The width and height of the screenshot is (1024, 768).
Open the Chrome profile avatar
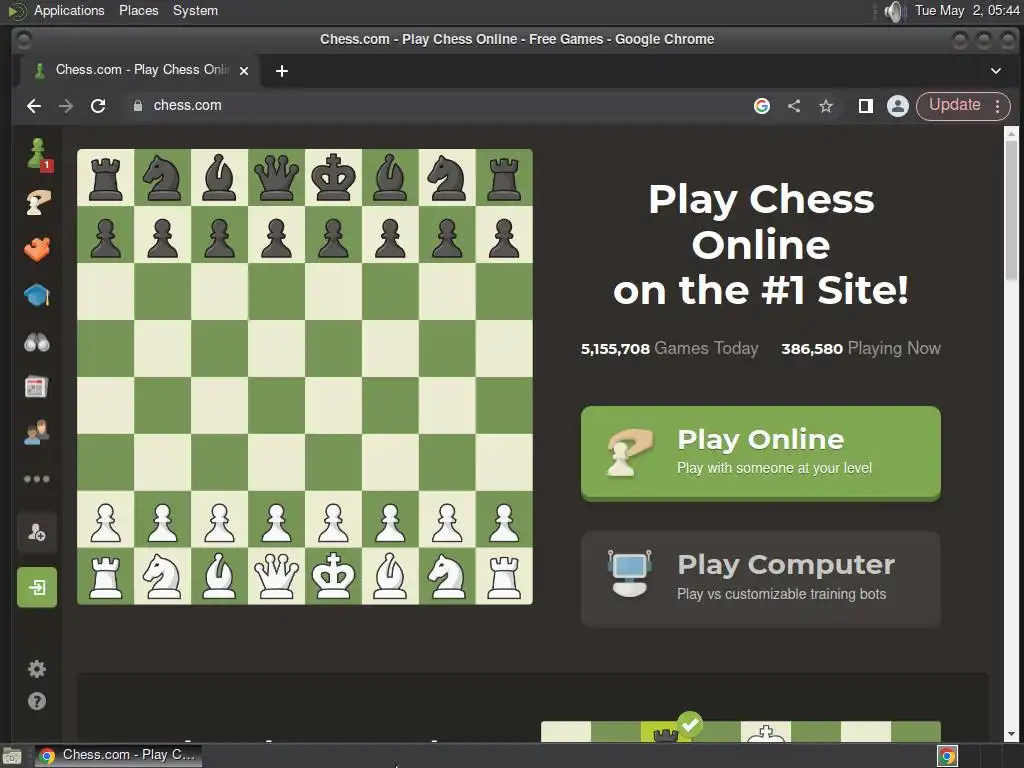point(898,106)
